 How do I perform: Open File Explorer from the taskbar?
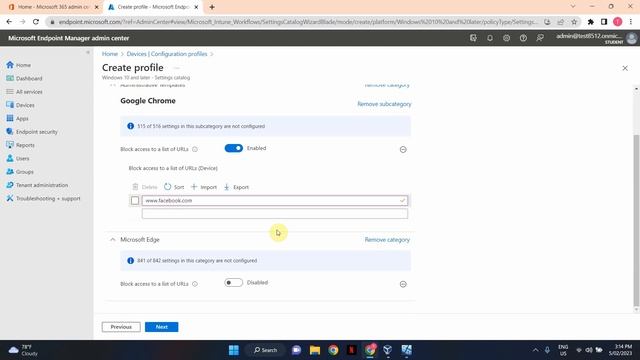pyautogui.click(x=315, y=350)
